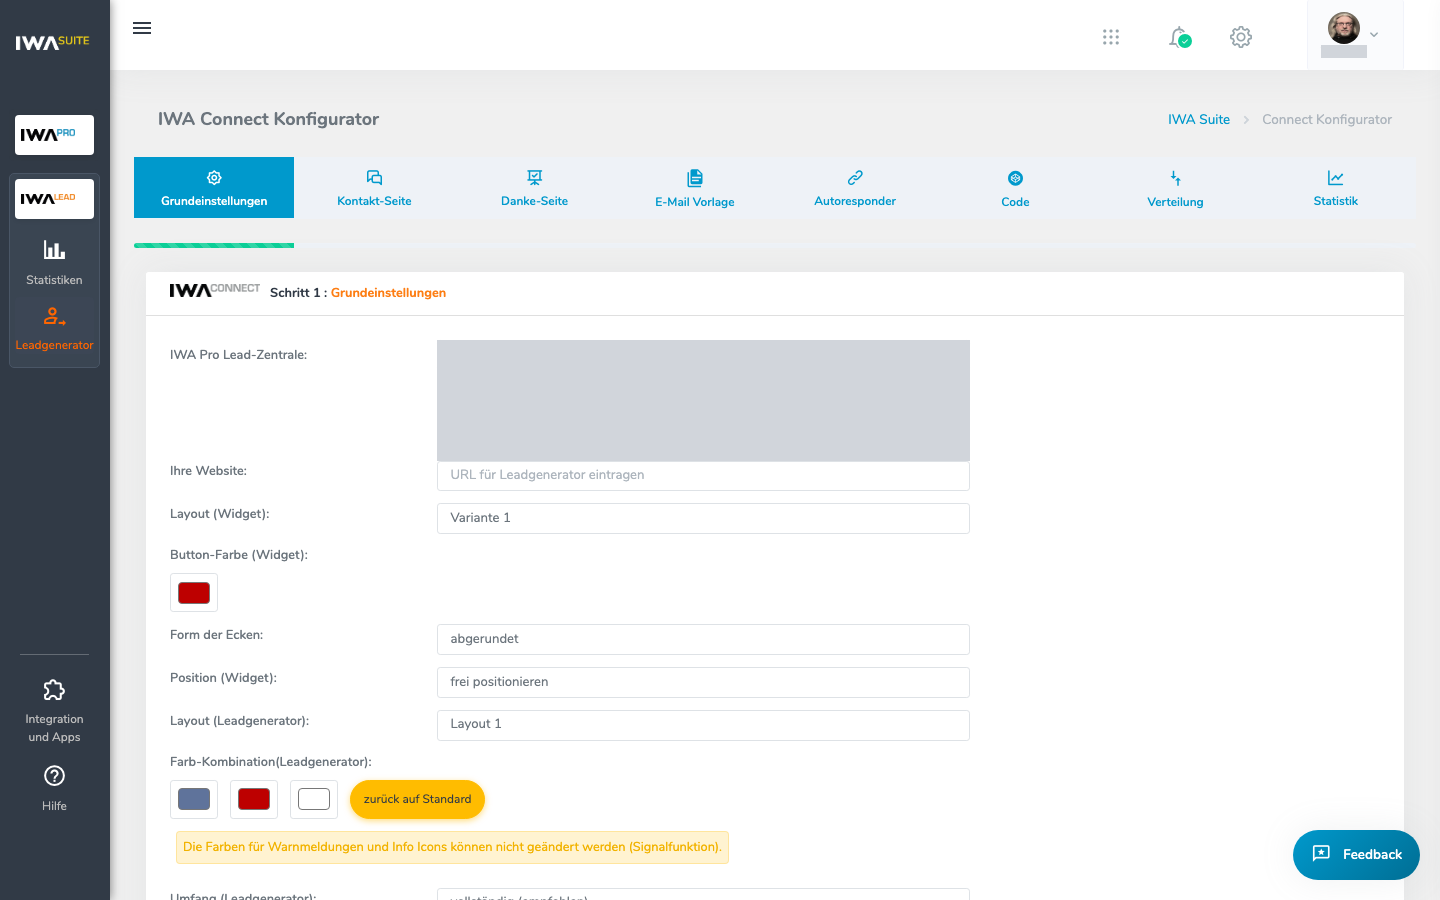Open the Position (Widget) dropdown
This screenshot has height=900, width=1440.
(703, 682)
